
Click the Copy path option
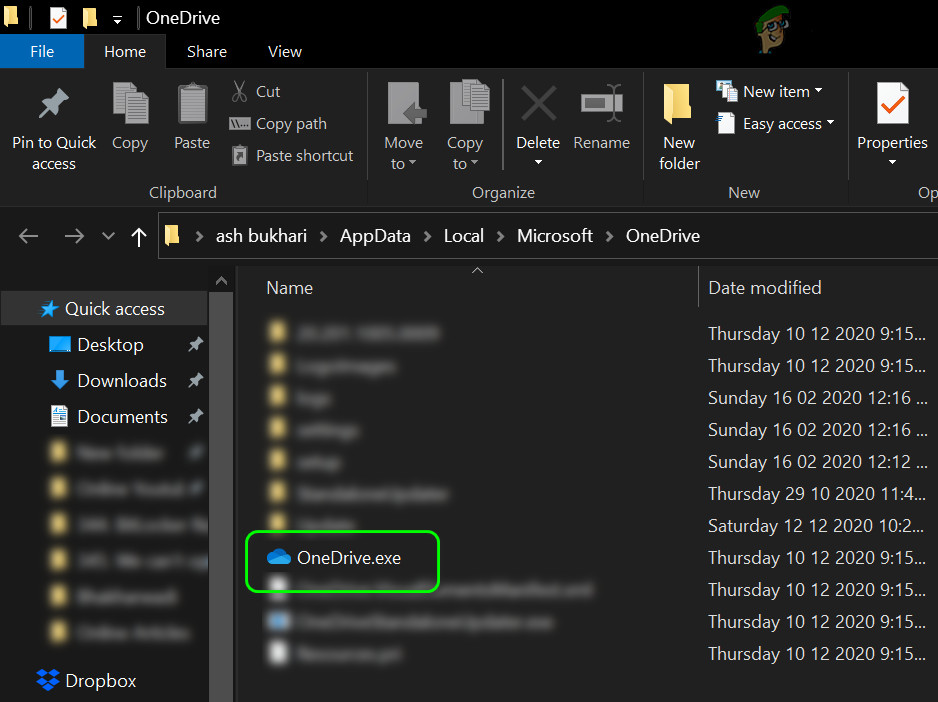tap(278, 123)
